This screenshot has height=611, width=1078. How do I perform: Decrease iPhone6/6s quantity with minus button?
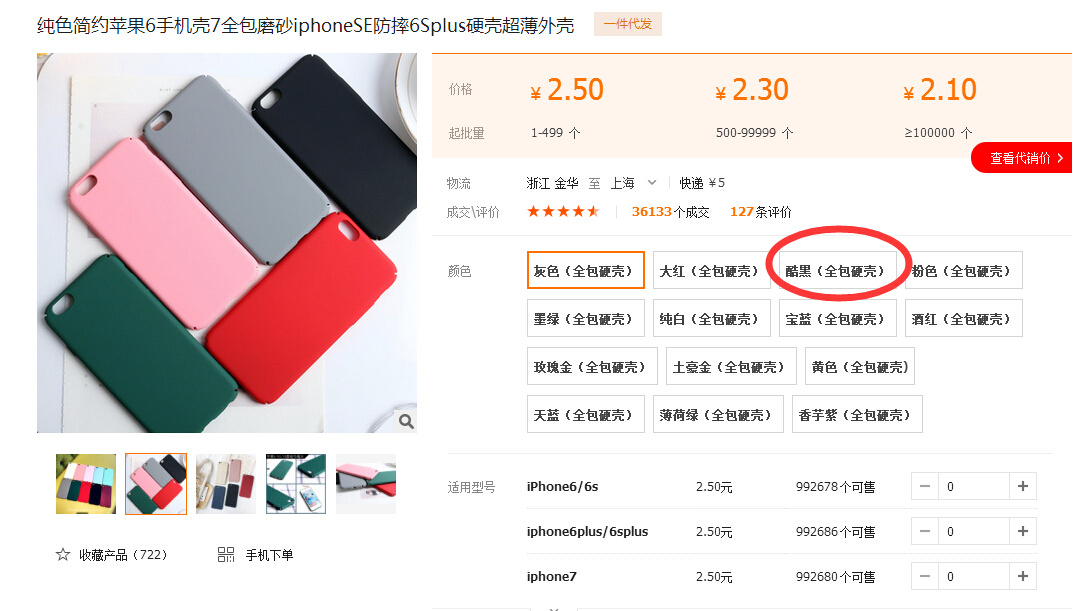click(x=925, y=487)
